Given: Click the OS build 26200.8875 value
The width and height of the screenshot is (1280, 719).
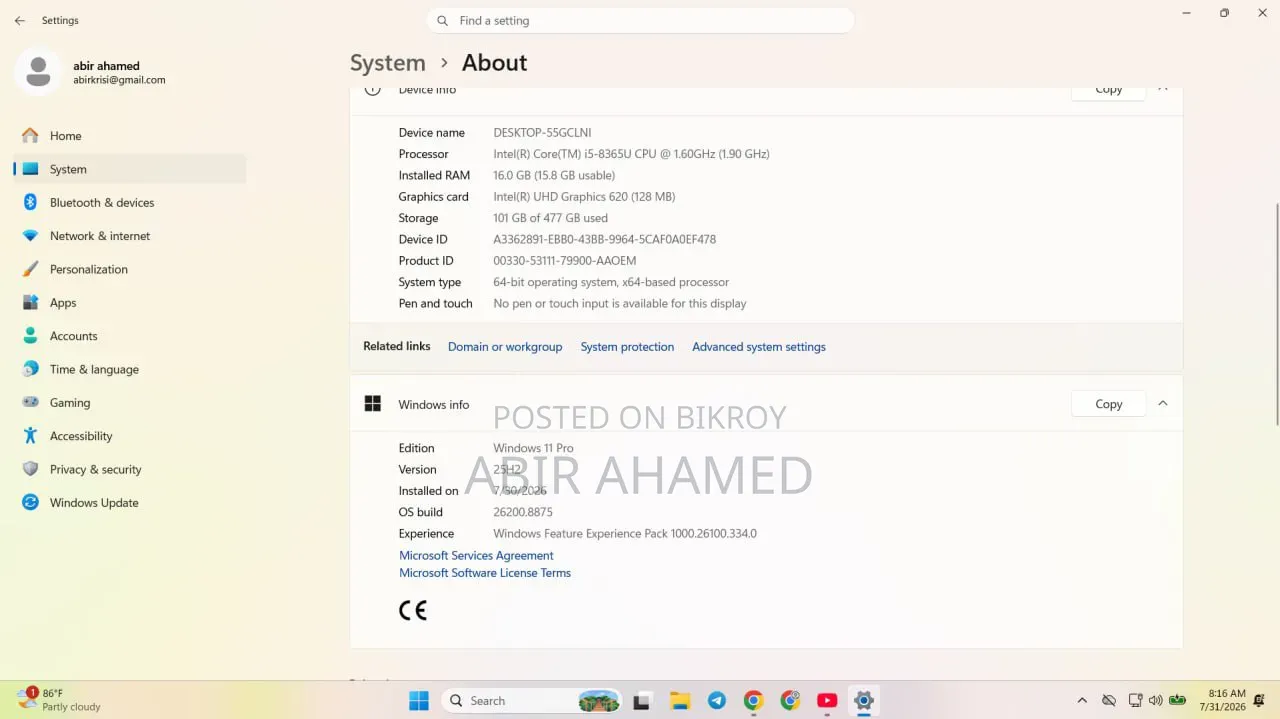Looking at the screenshot, I should [523, 512].
